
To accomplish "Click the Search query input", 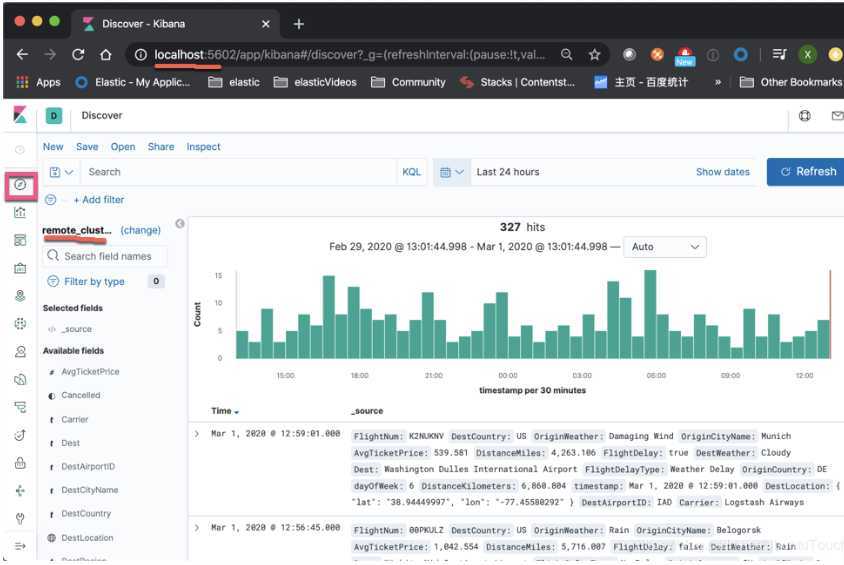I will click(x=240, y=172).
